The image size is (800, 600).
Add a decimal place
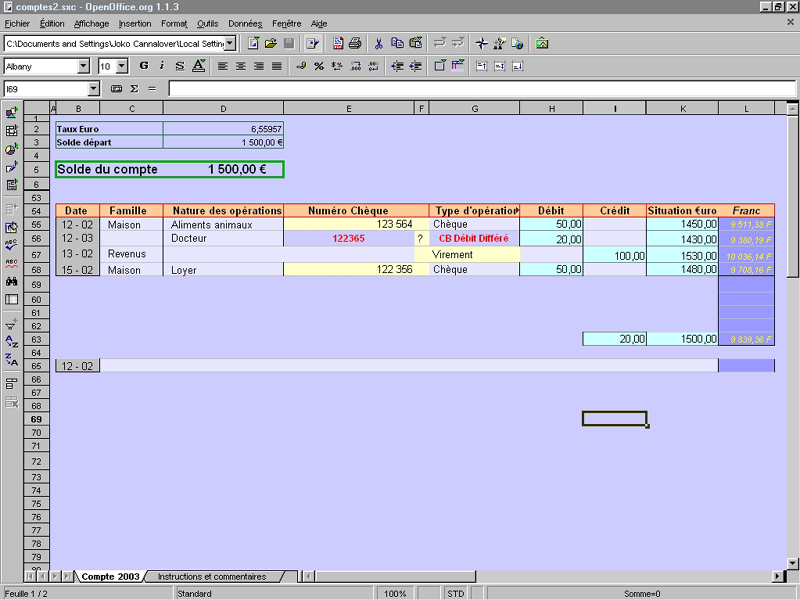[x=356, y=66]
